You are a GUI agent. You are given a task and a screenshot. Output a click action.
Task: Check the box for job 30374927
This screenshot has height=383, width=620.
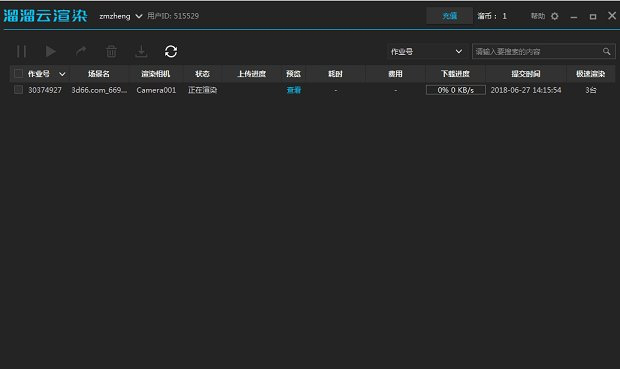pyautogui.click(x=18, y=90)
